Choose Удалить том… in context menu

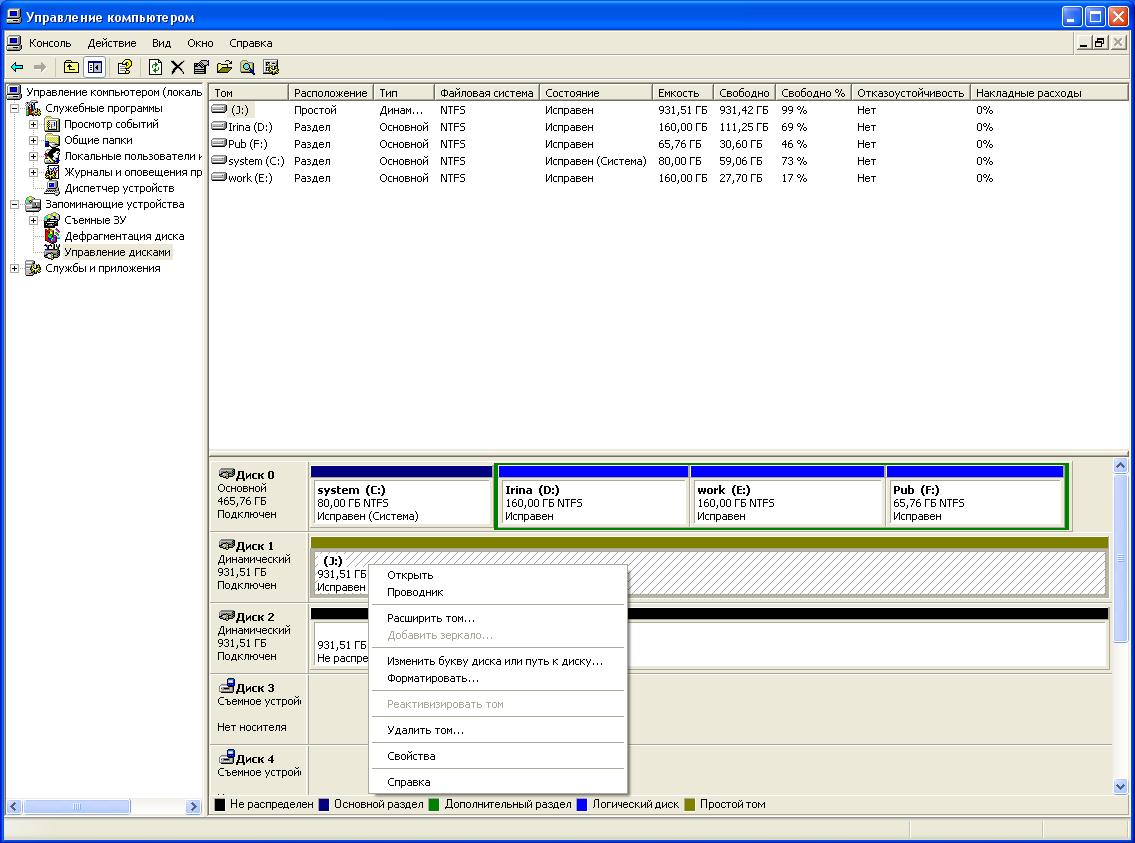click(x=497, y=731)
